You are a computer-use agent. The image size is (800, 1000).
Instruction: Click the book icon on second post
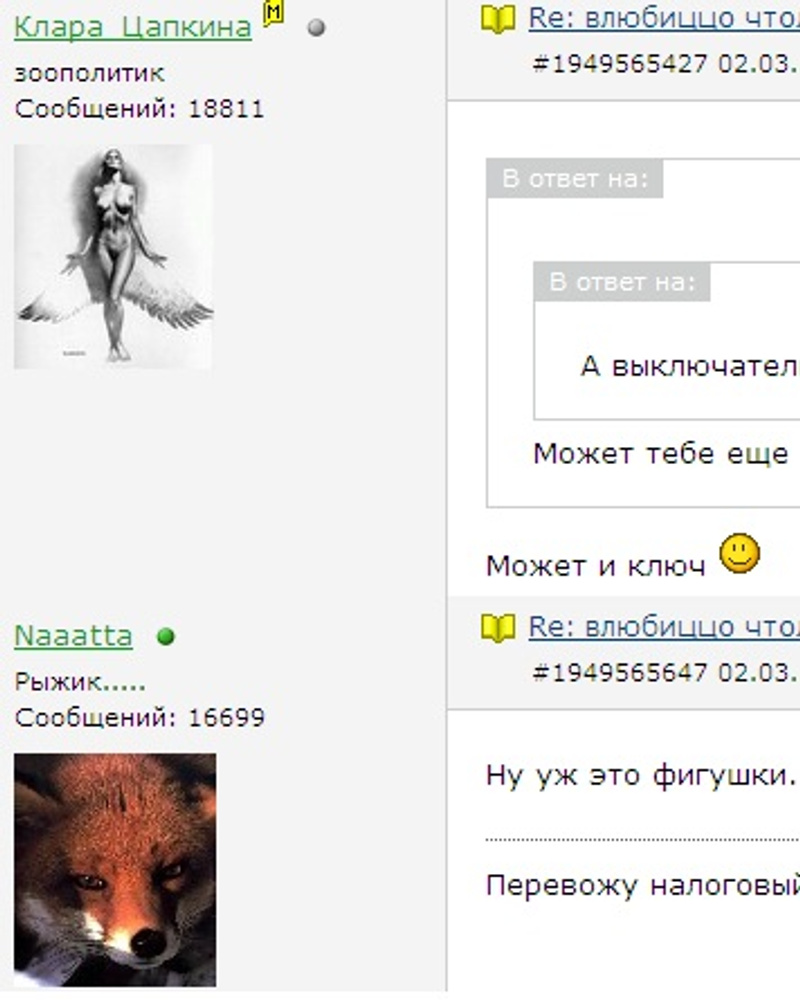point(498,628)
